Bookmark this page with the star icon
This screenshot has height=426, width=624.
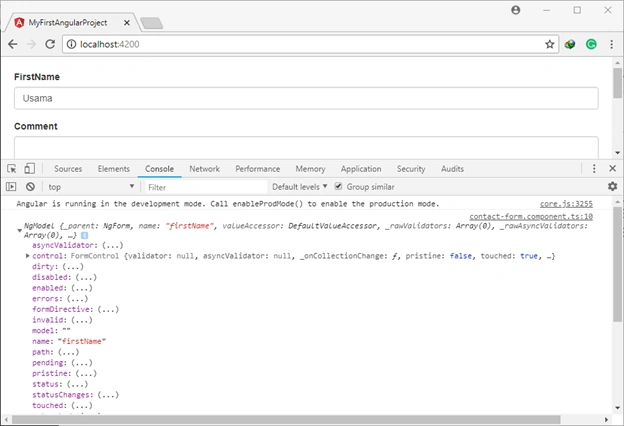tap(550, 44)
